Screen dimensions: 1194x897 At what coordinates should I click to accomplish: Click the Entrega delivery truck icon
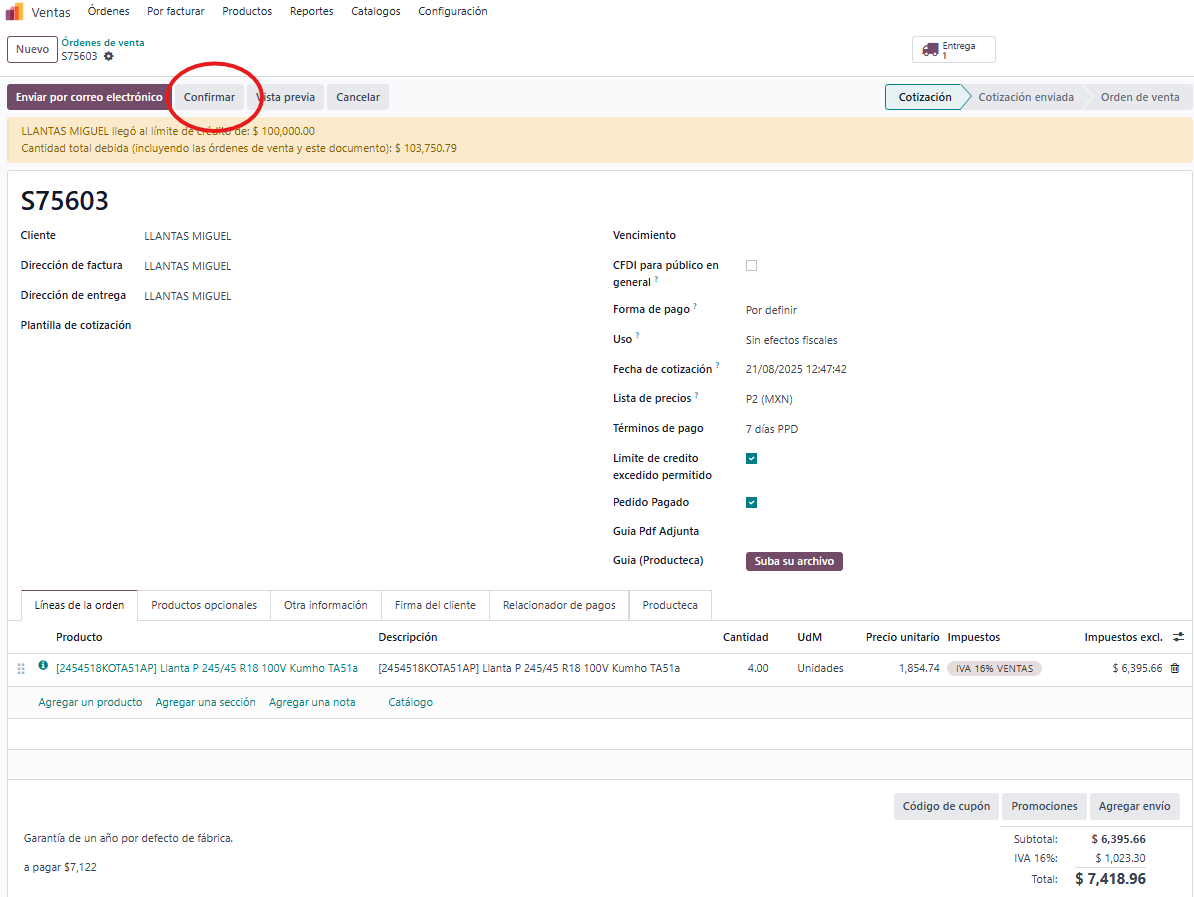930,49
